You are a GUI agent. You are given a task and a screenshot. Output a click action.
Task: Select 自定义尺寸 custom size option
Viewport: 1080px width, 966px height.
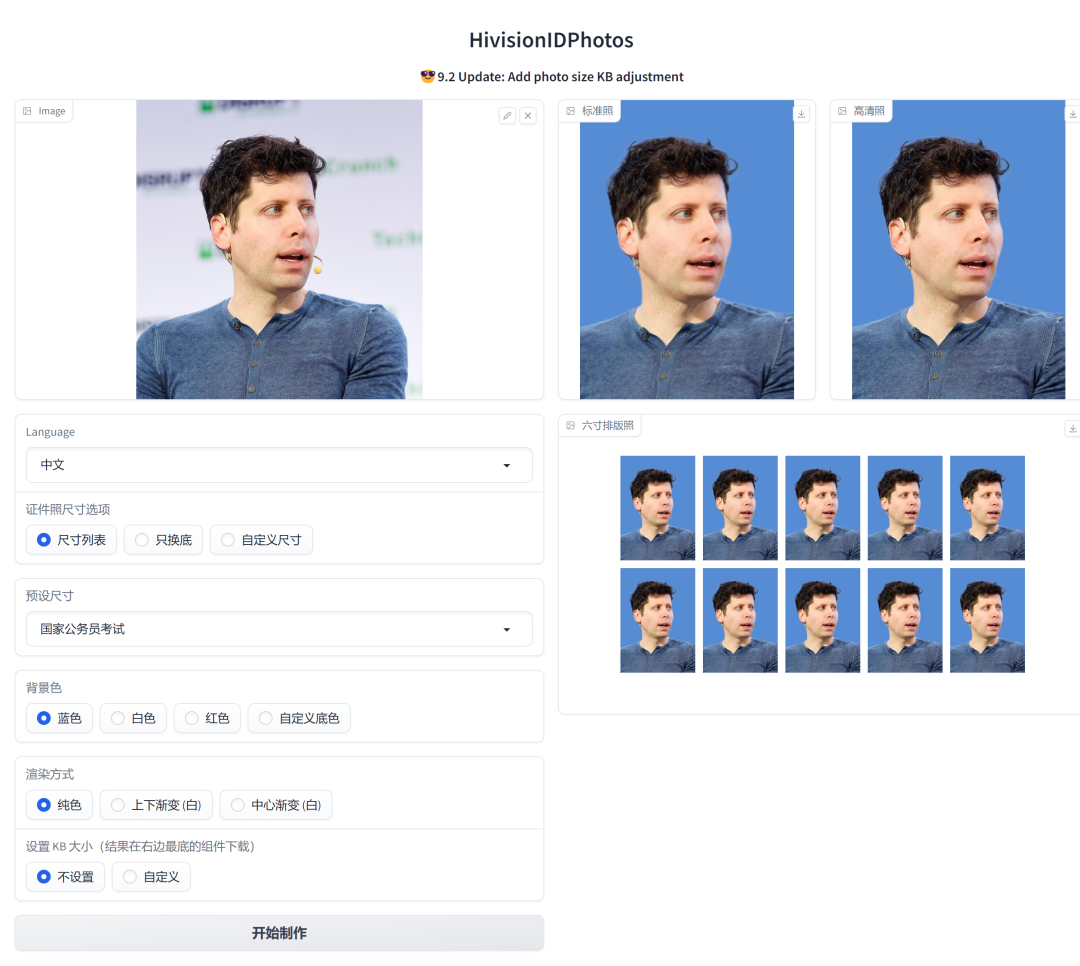[x=261, y=539]
